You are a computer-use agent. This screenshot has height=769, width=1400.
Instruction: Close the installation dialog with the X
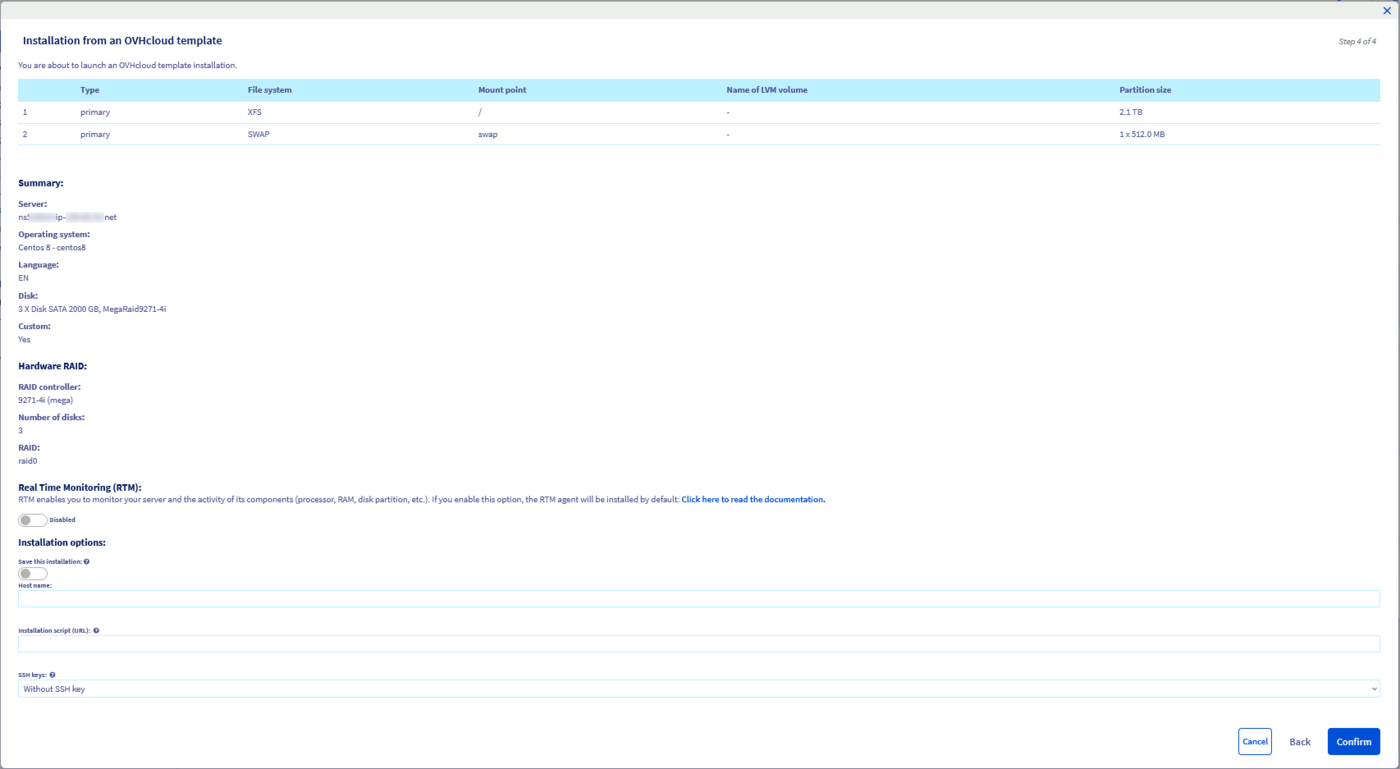coord(1386,11)
